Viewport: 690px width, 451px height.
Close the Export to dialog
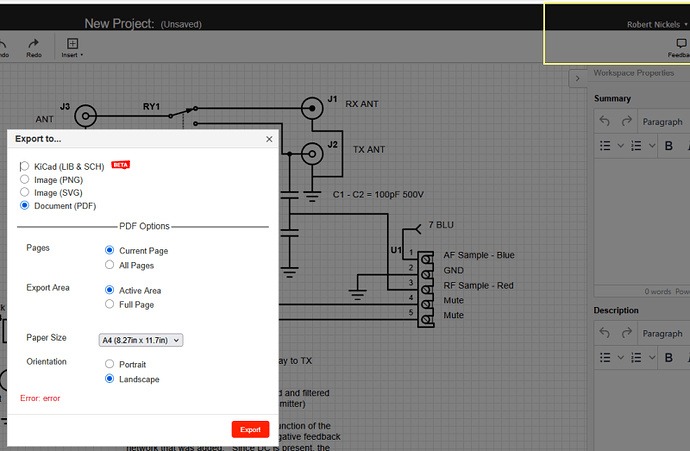[269, 139]
